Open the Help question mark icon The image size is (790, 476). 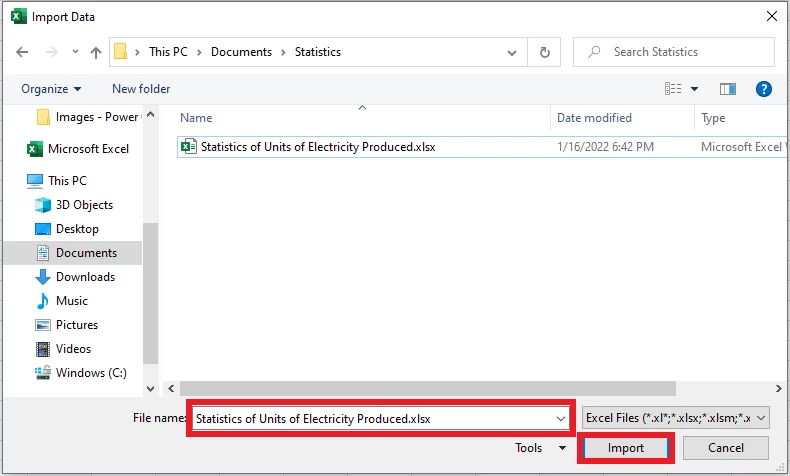click(x=764, y=89)
